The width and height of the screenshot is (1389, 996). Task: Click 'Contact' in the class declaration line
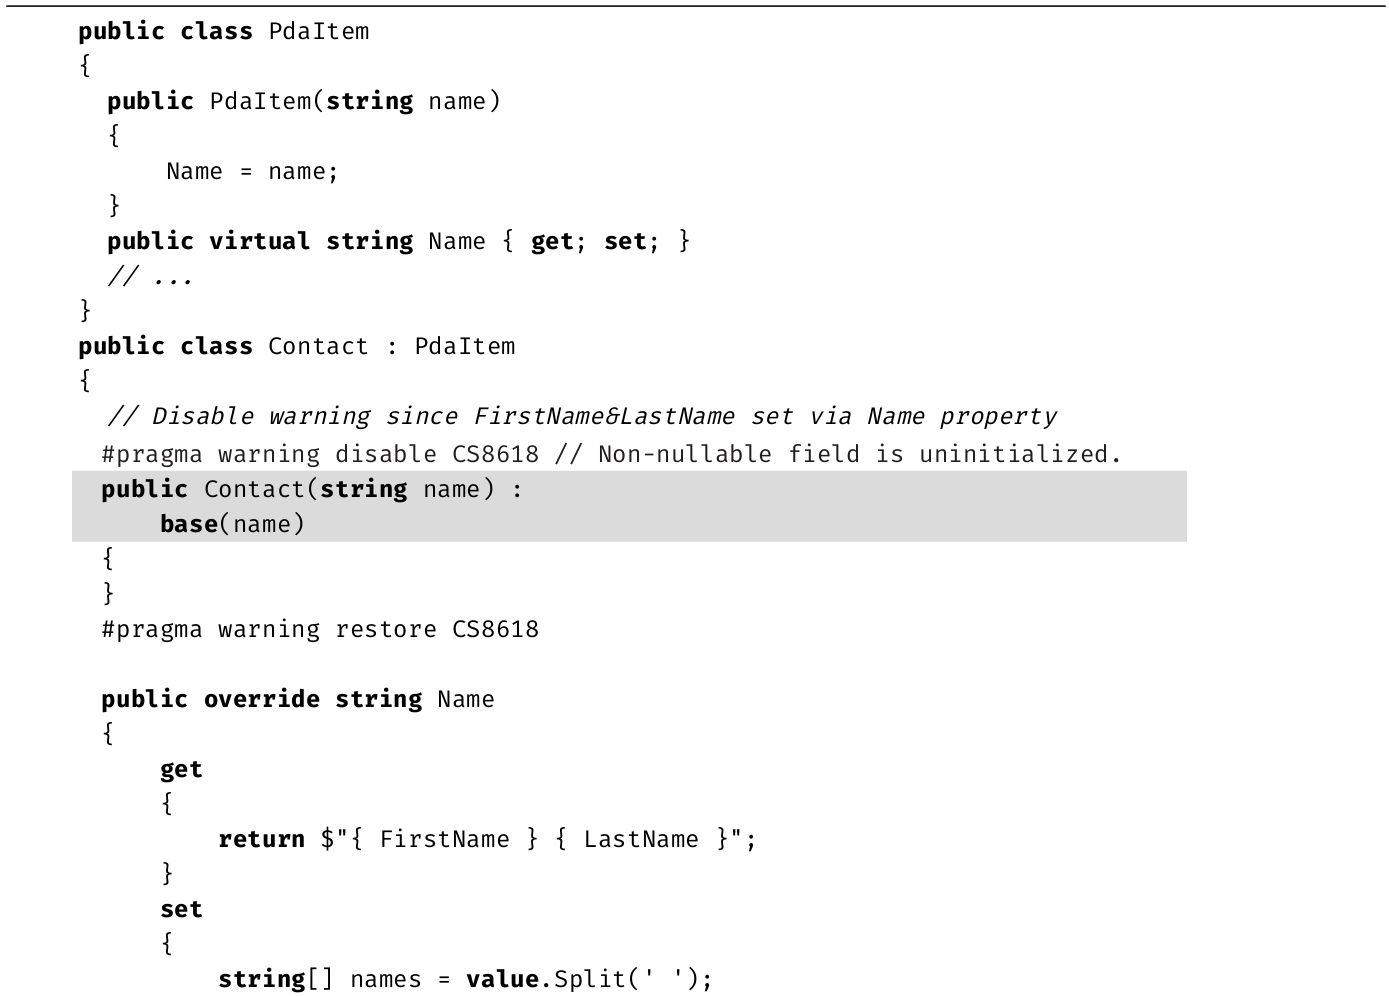coord(318,346)
